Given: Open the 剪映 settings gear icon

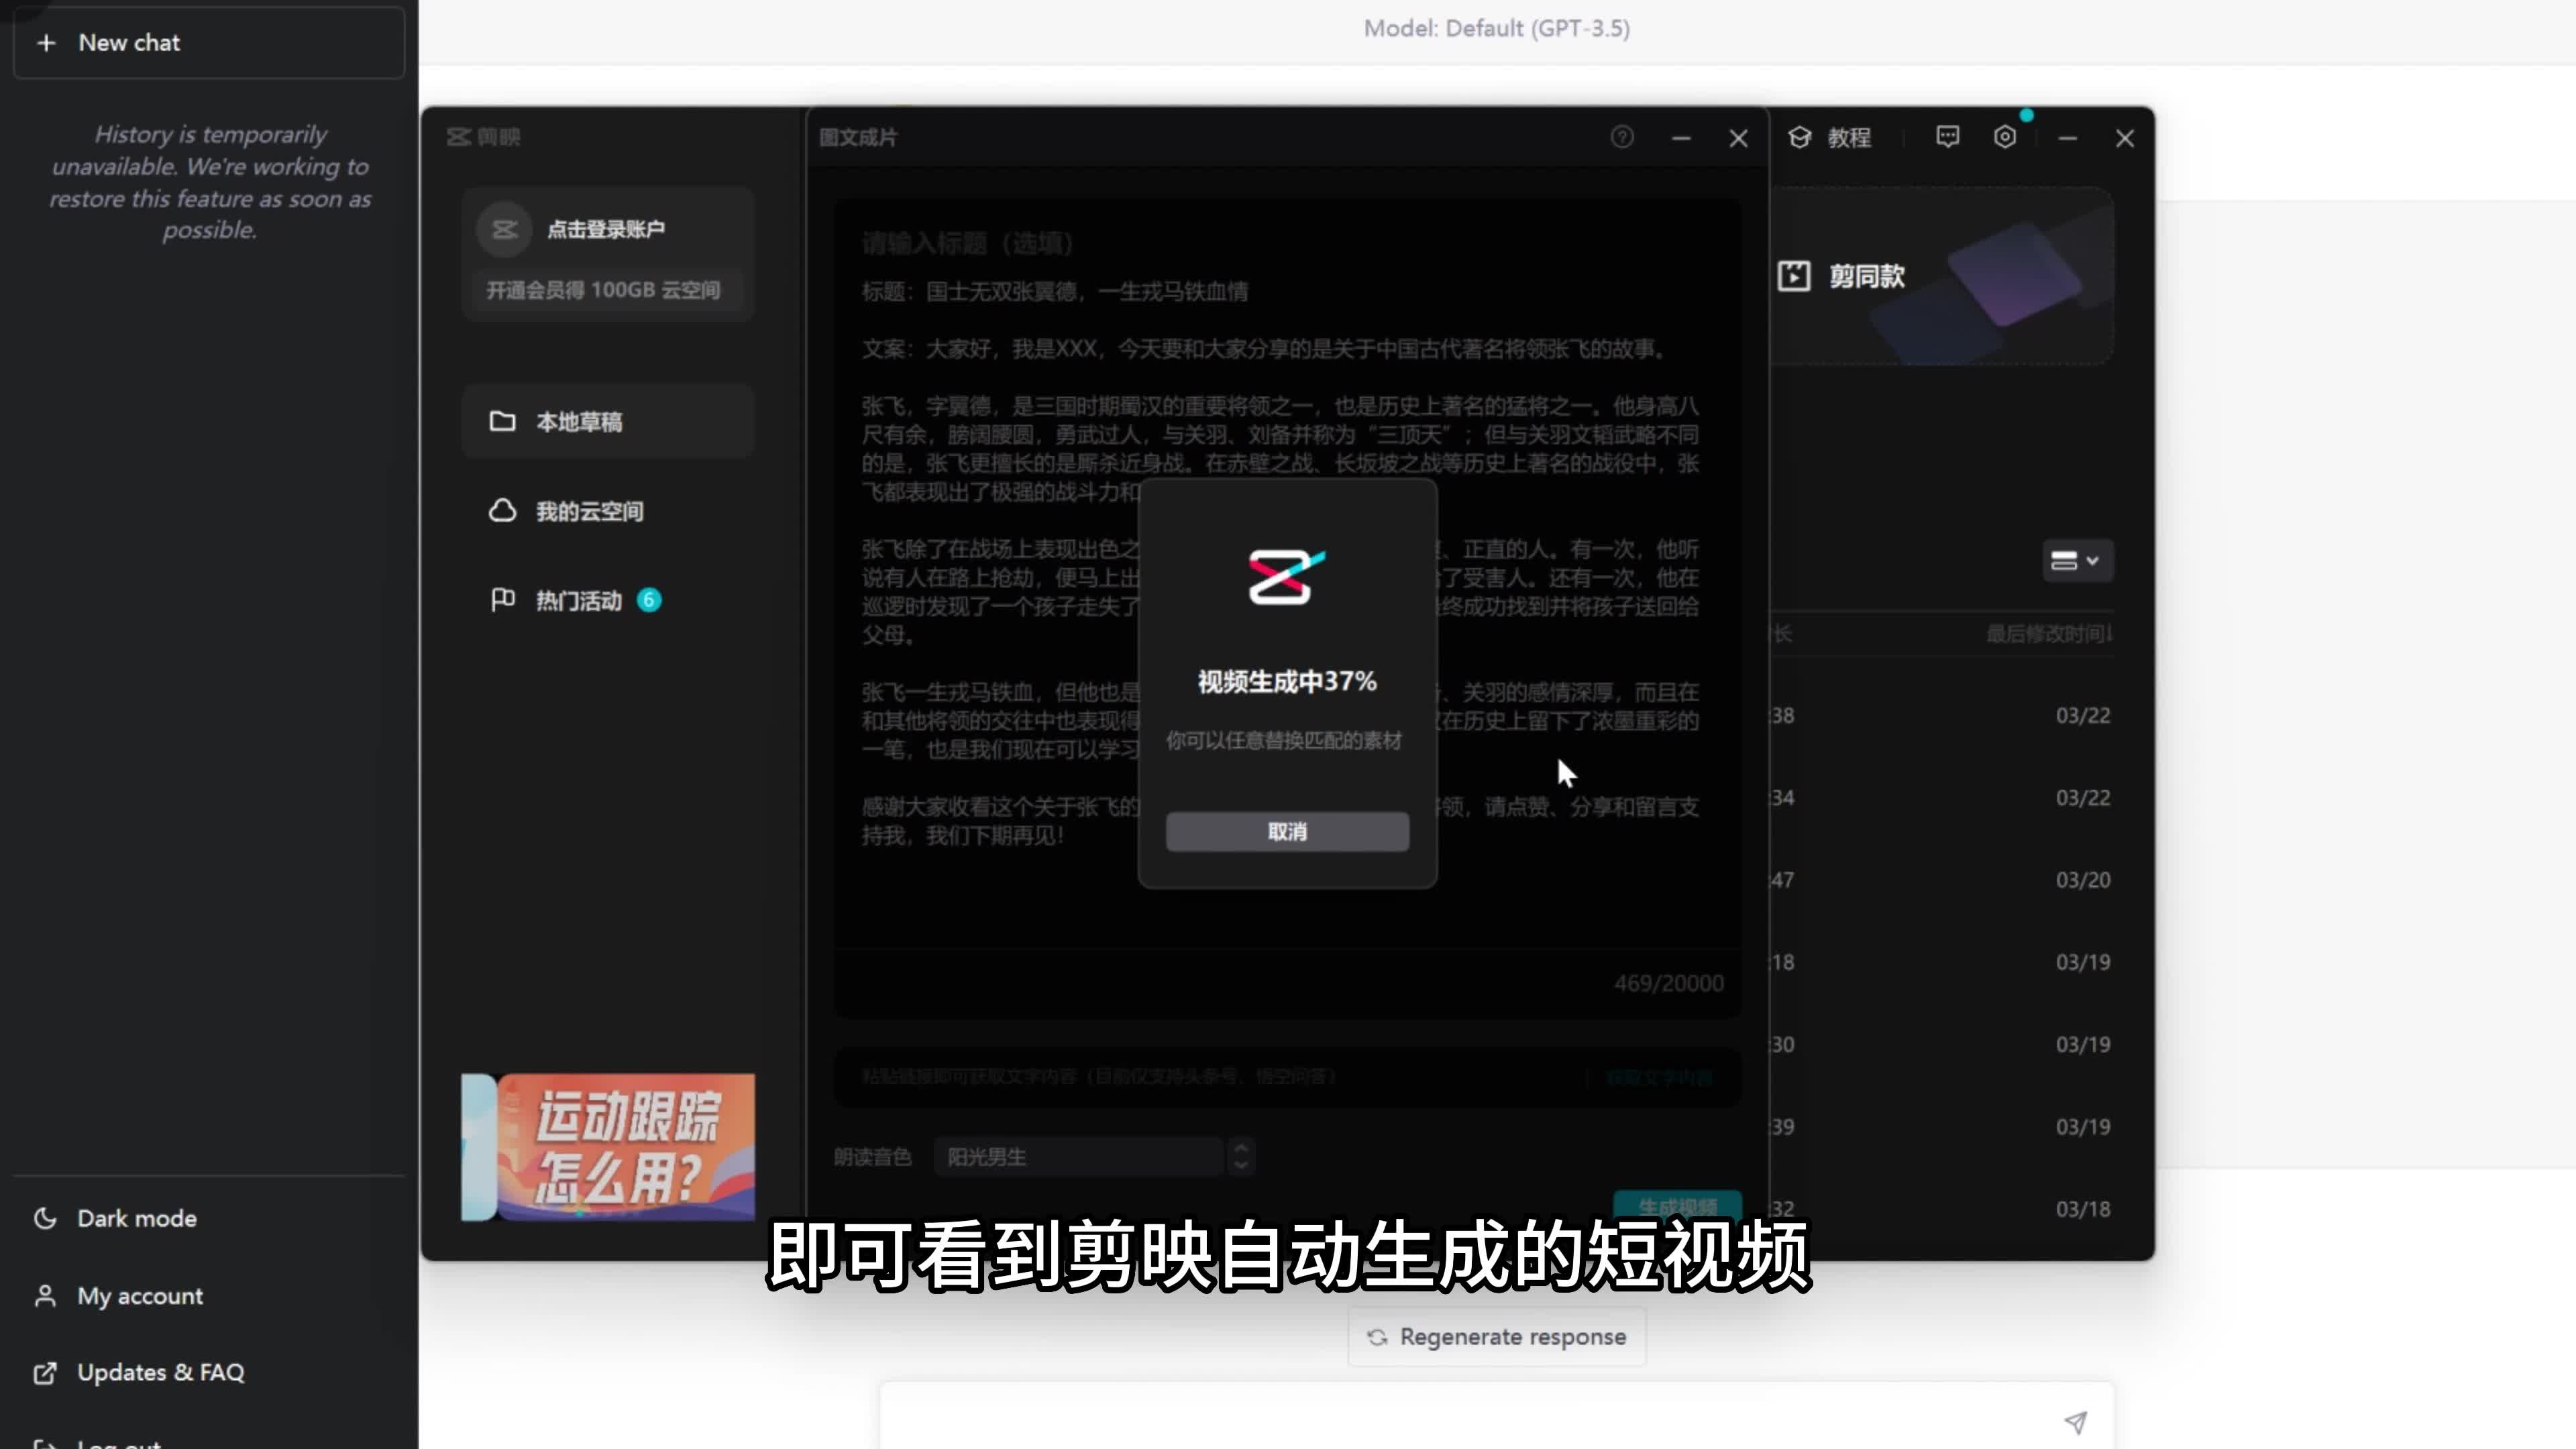Looking at the screenshot, I should click(x=2005, y=137).
